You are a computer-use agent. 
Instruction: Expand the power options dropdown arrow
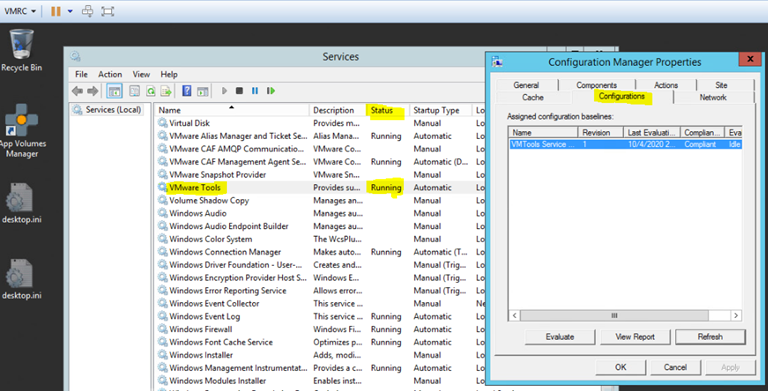pos(70,11)
